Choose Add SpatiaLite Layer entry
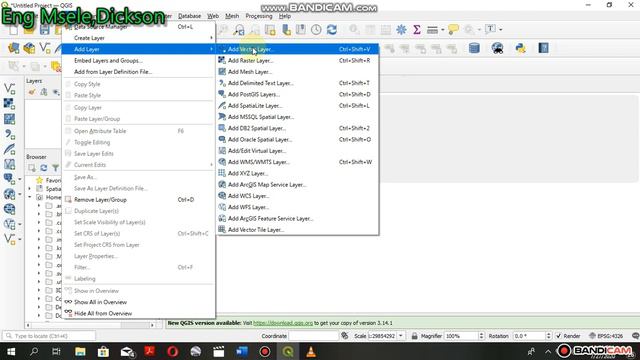The width and height of the screenshot is (640, 360). point(298,106)
